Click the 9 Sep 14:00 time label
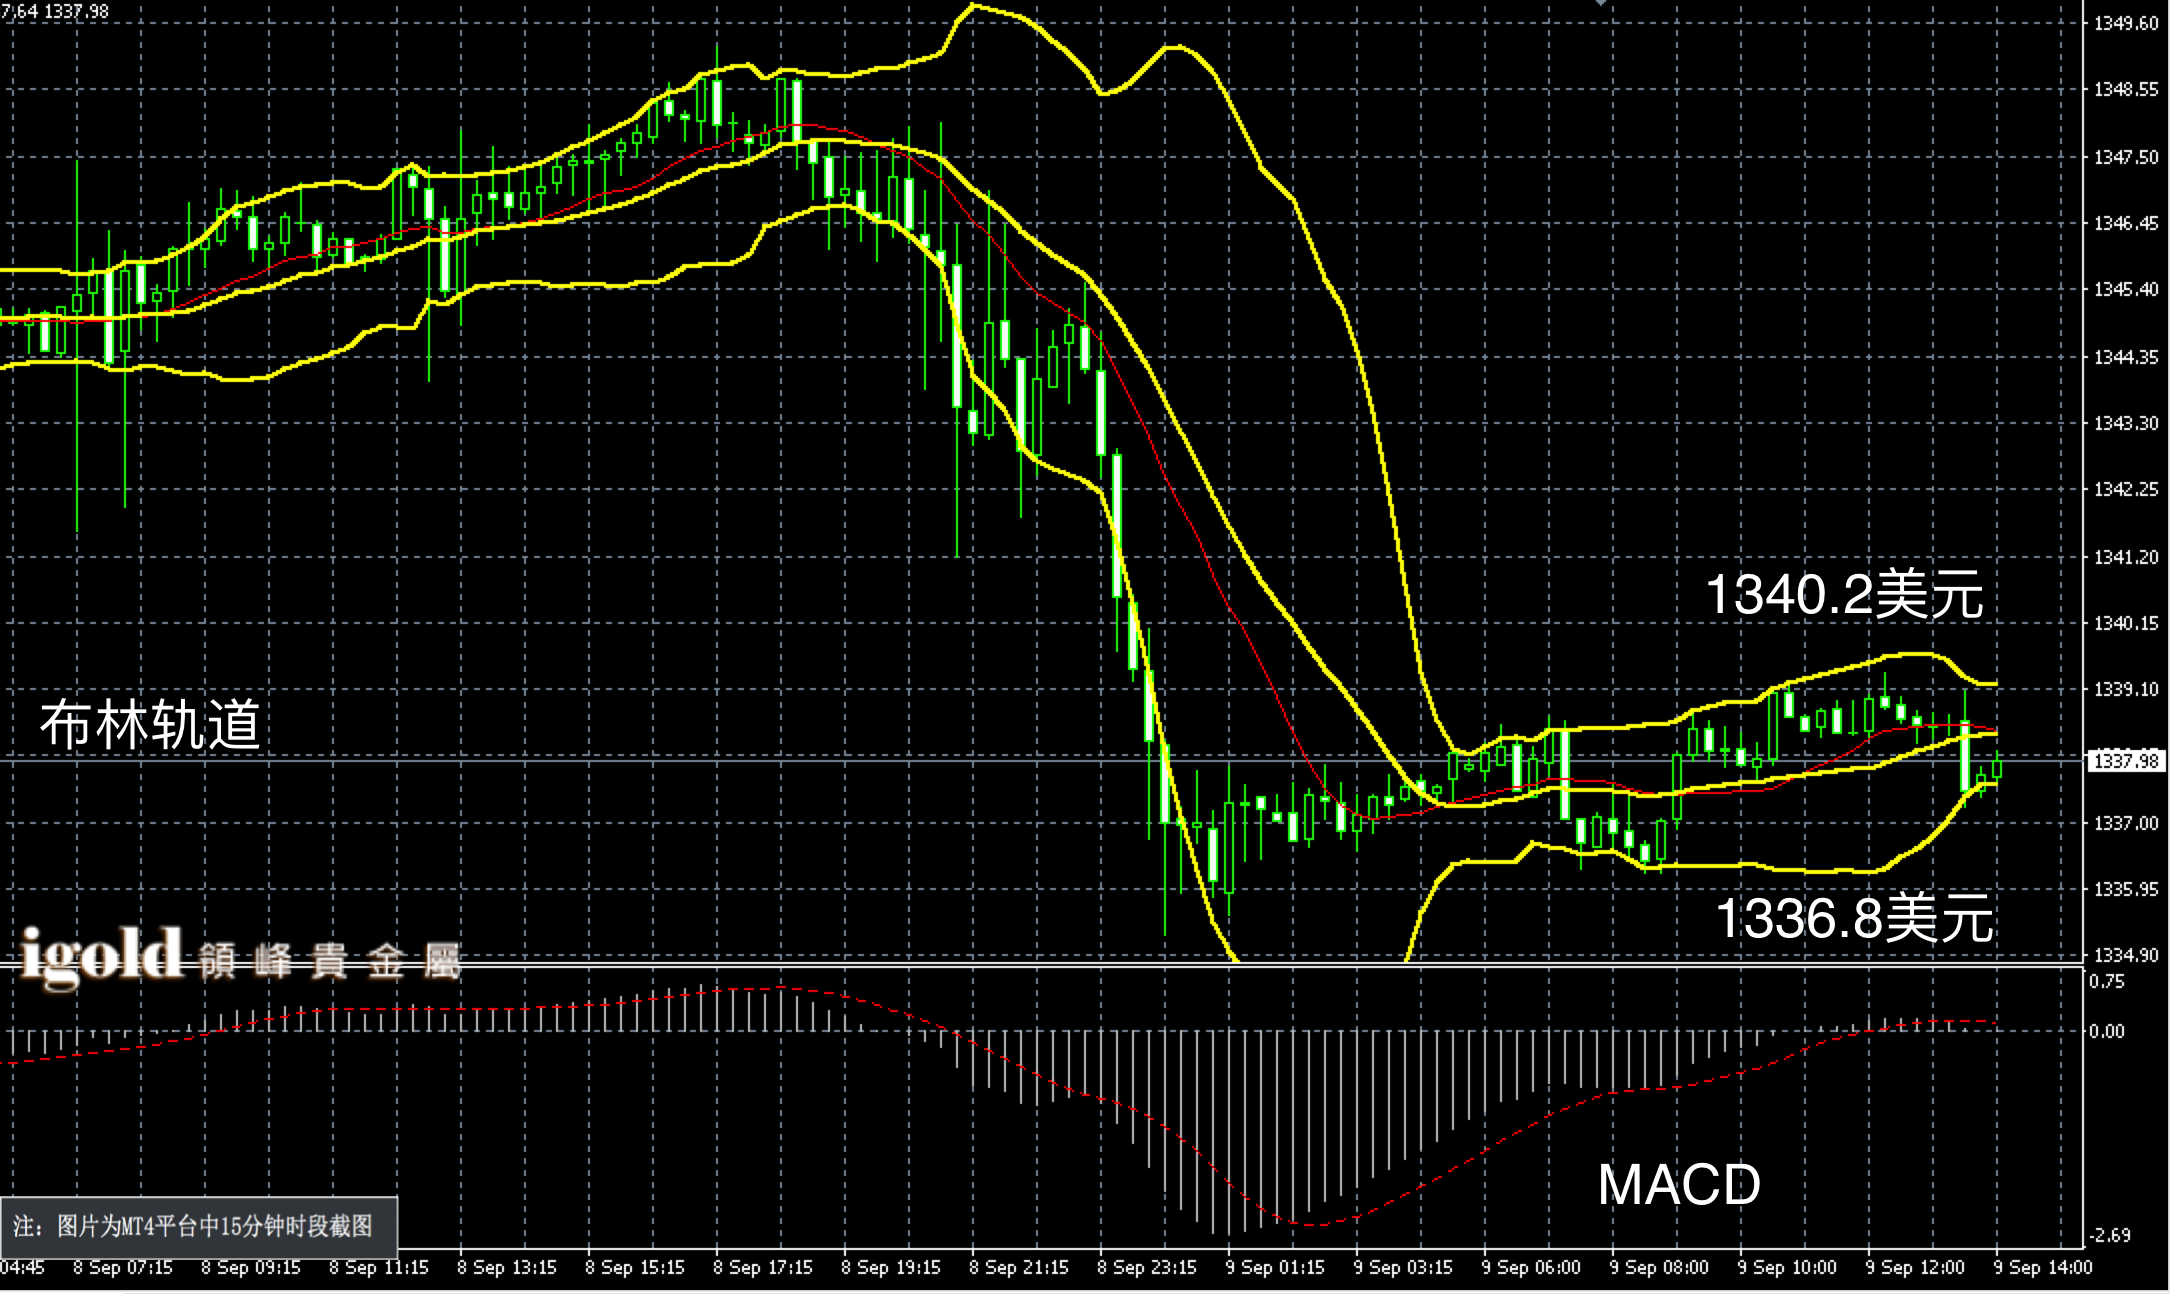The image size is (2170, 1294). [2042, 1268]
